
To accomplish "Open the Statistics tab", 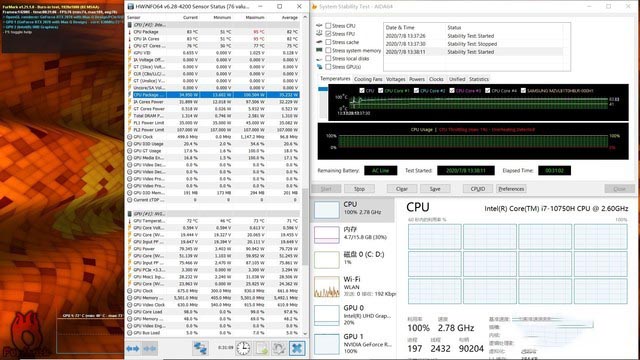I will (x=479, y=79).
